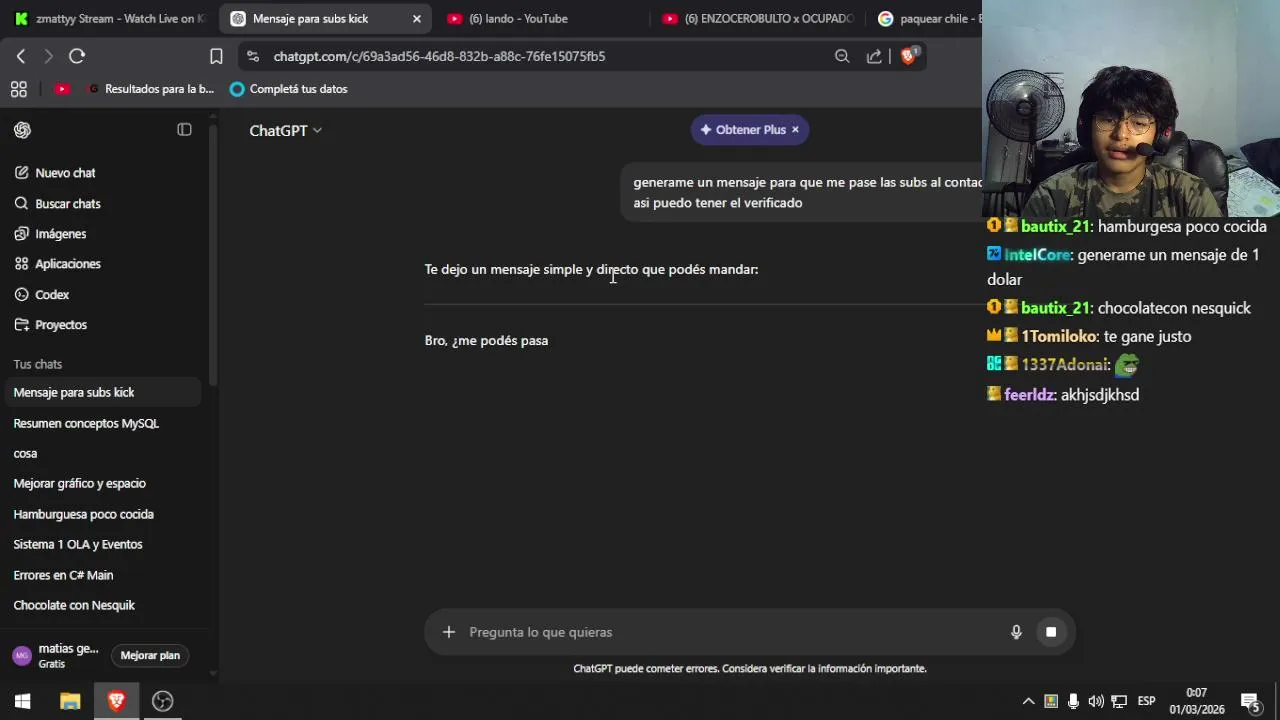1280x720 pixels.
Task: Click the OBS Studio taskbar icon
Action: tap(163, 701)
